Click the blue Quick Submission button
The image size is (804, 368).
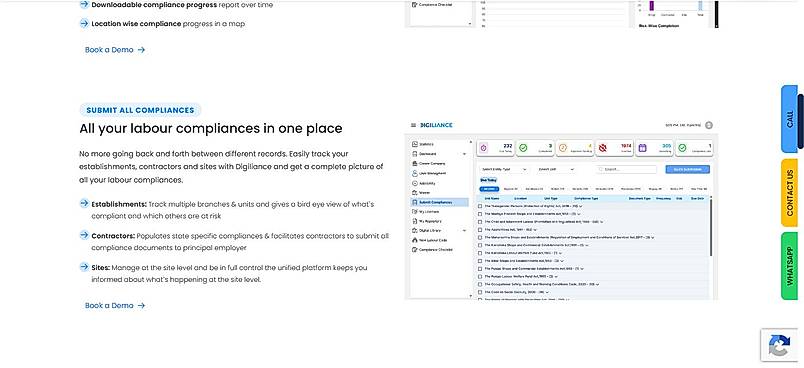[688, 169]
